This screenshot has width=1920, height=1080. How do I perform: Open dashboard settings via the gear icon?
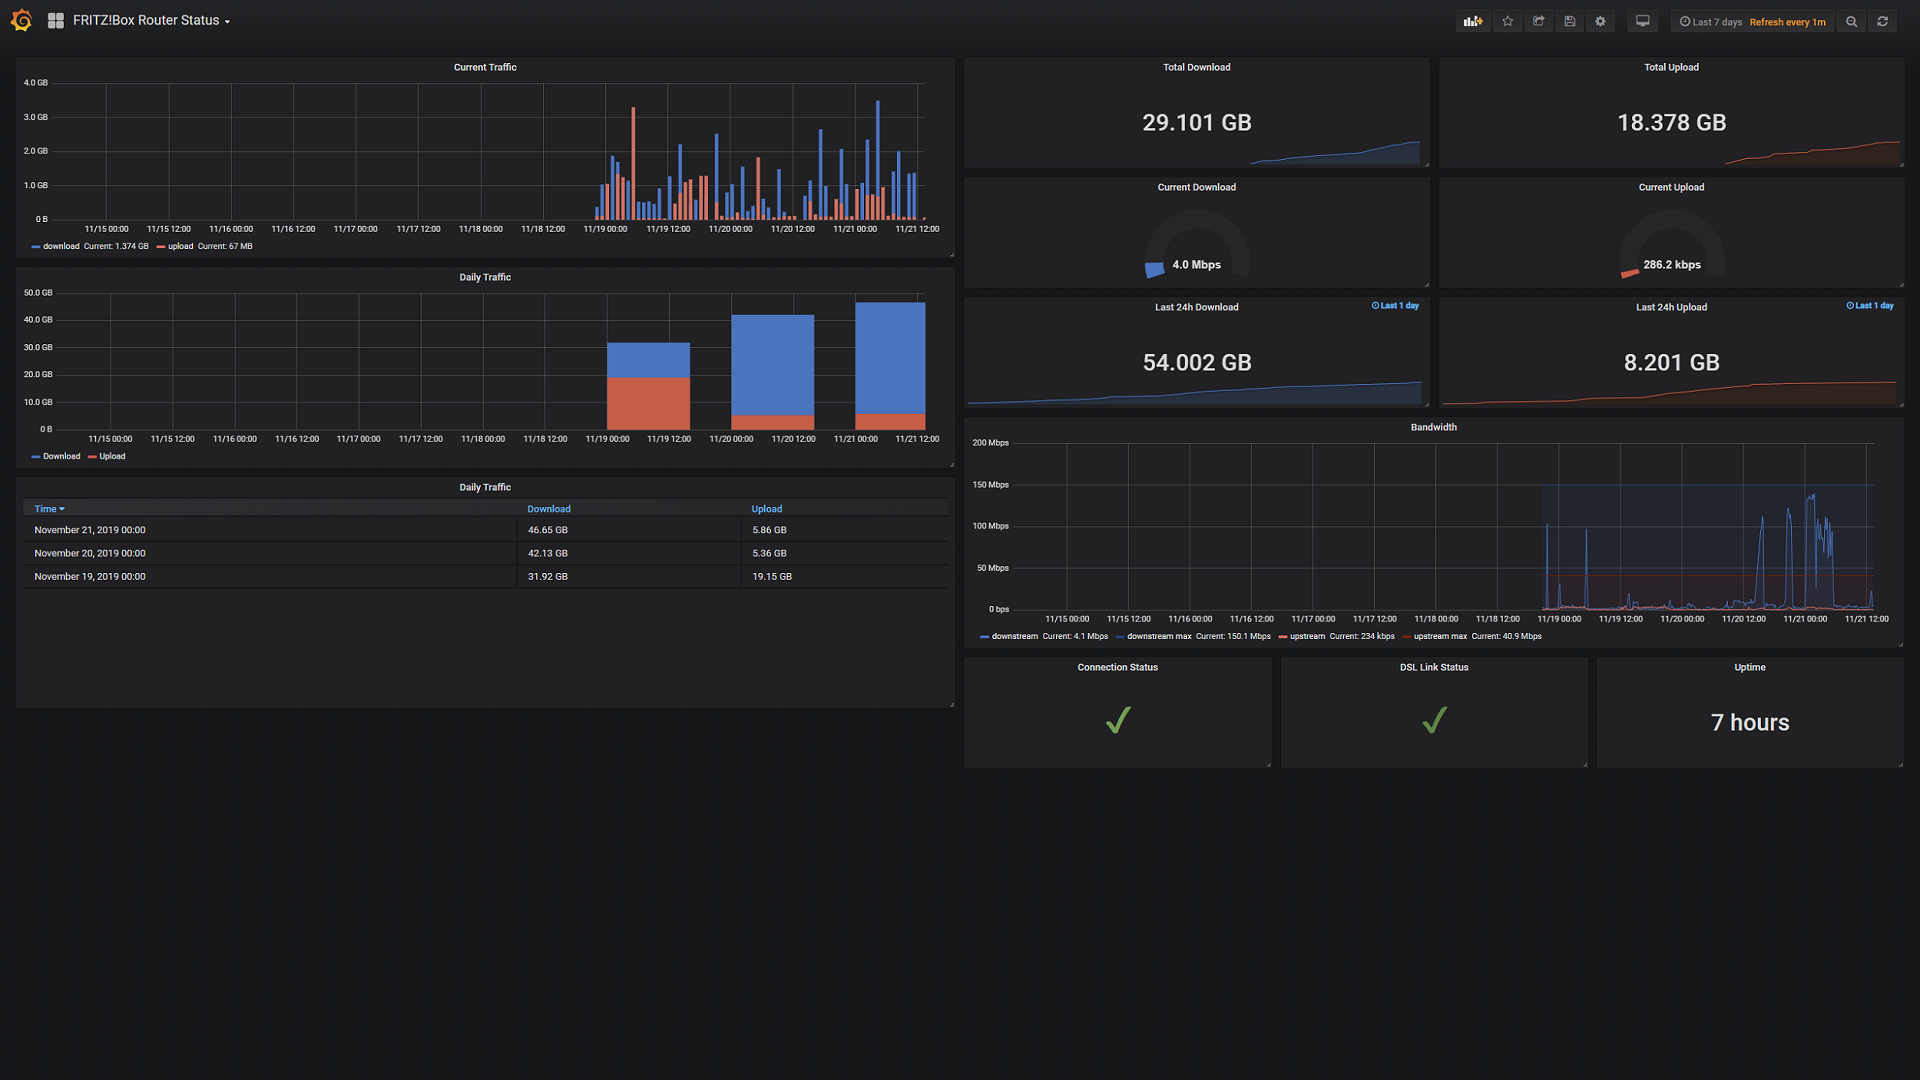(1600, 21)
